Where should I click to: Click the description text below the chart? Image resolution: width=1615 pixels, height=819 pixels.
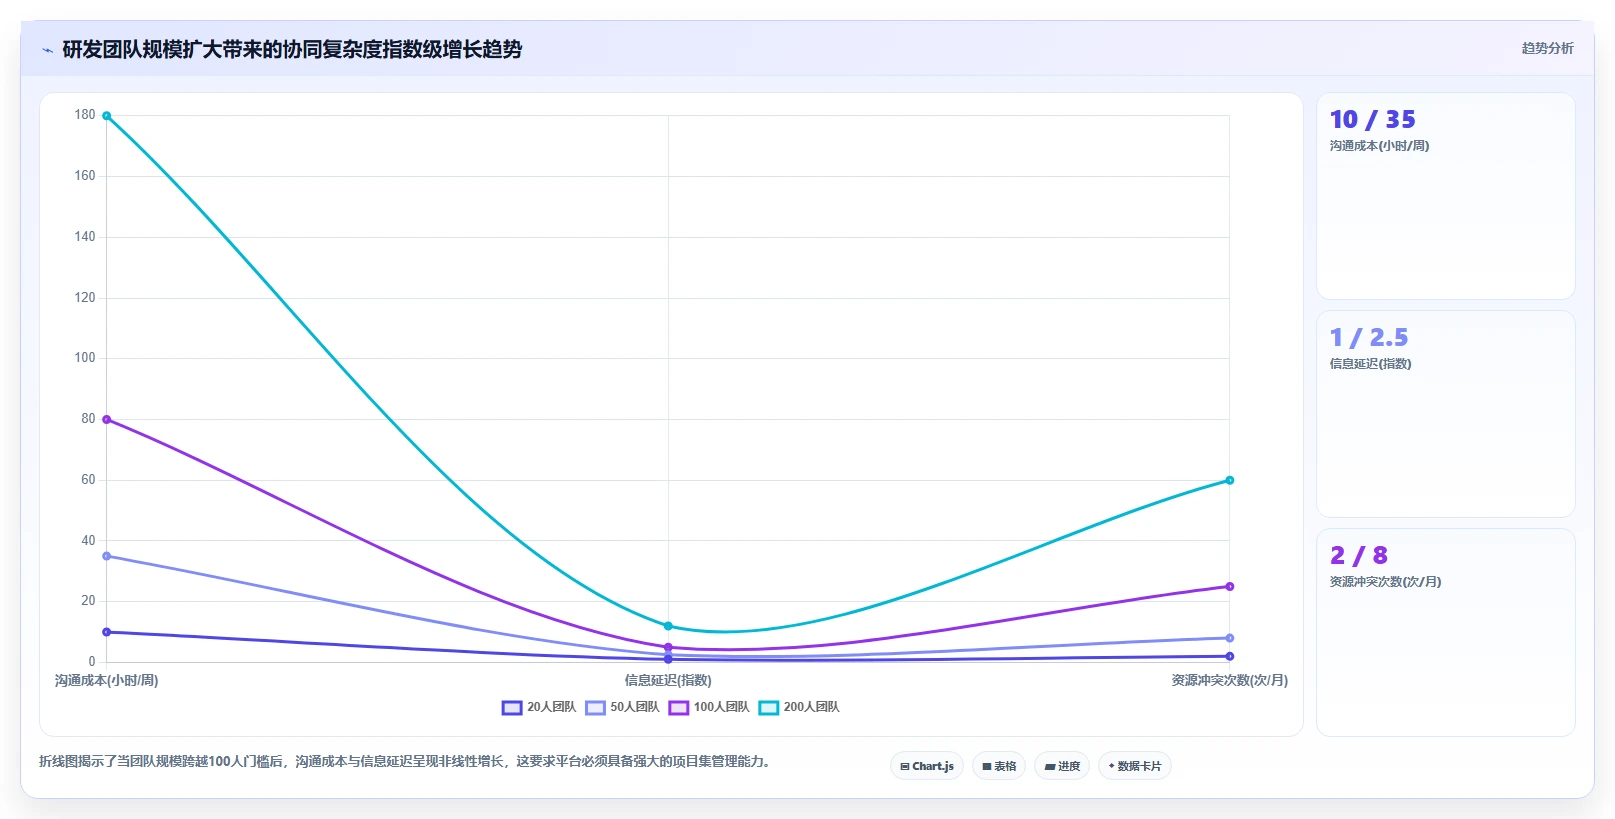tap(404, 762)
